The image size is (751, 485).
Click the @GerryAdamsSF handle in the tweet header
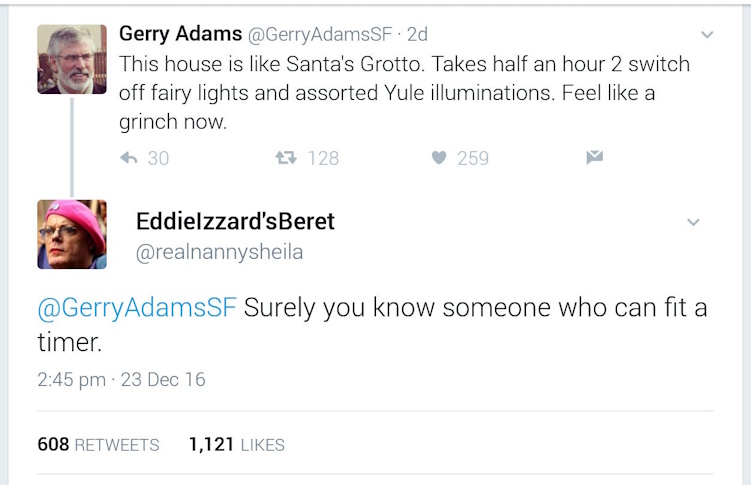[319, 35]
